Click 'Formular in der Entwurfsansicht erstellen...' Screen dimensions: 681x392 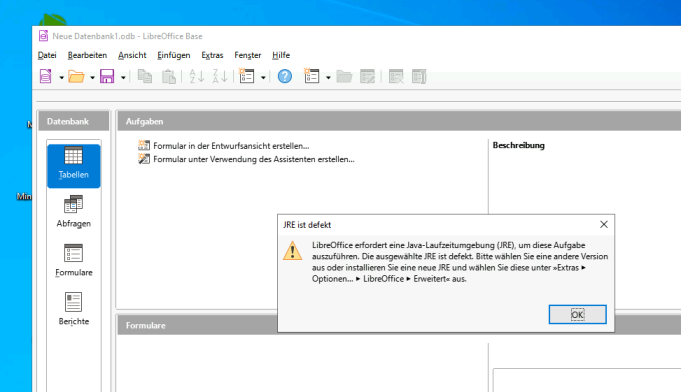pos(231,146)
